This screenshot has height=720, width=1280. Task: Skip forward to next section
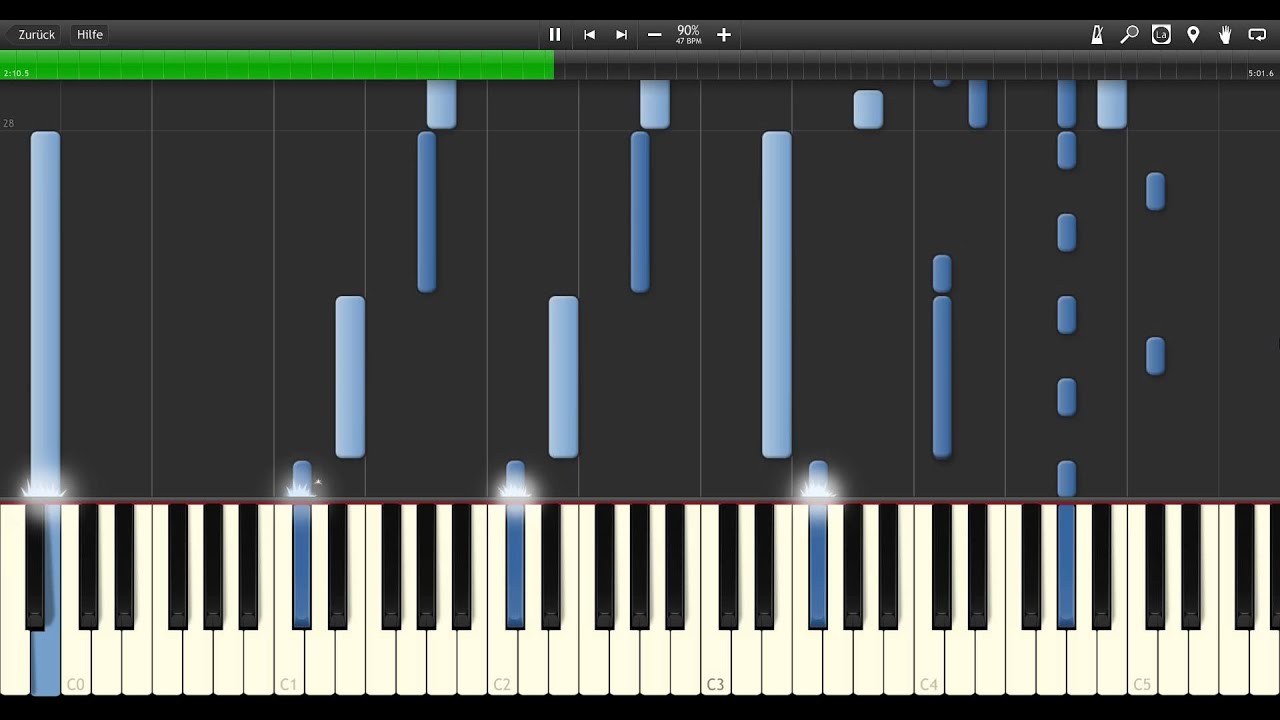click(x=621, y=34)
